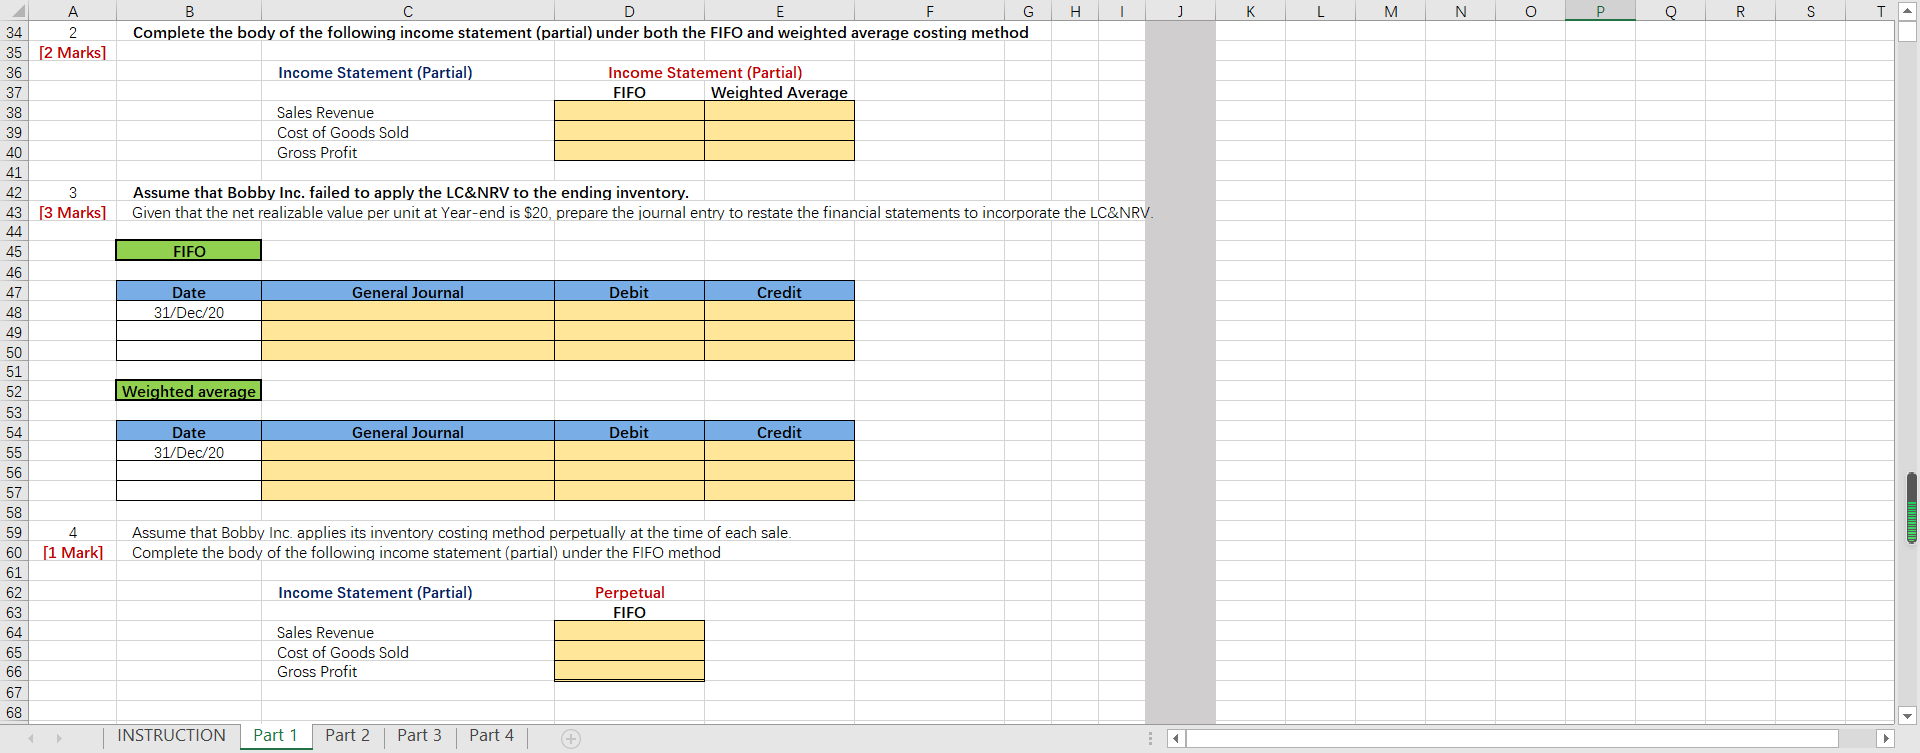1920x753 pixels.
Task: Click Credit cell in row 49
Action: click(779, 331)
